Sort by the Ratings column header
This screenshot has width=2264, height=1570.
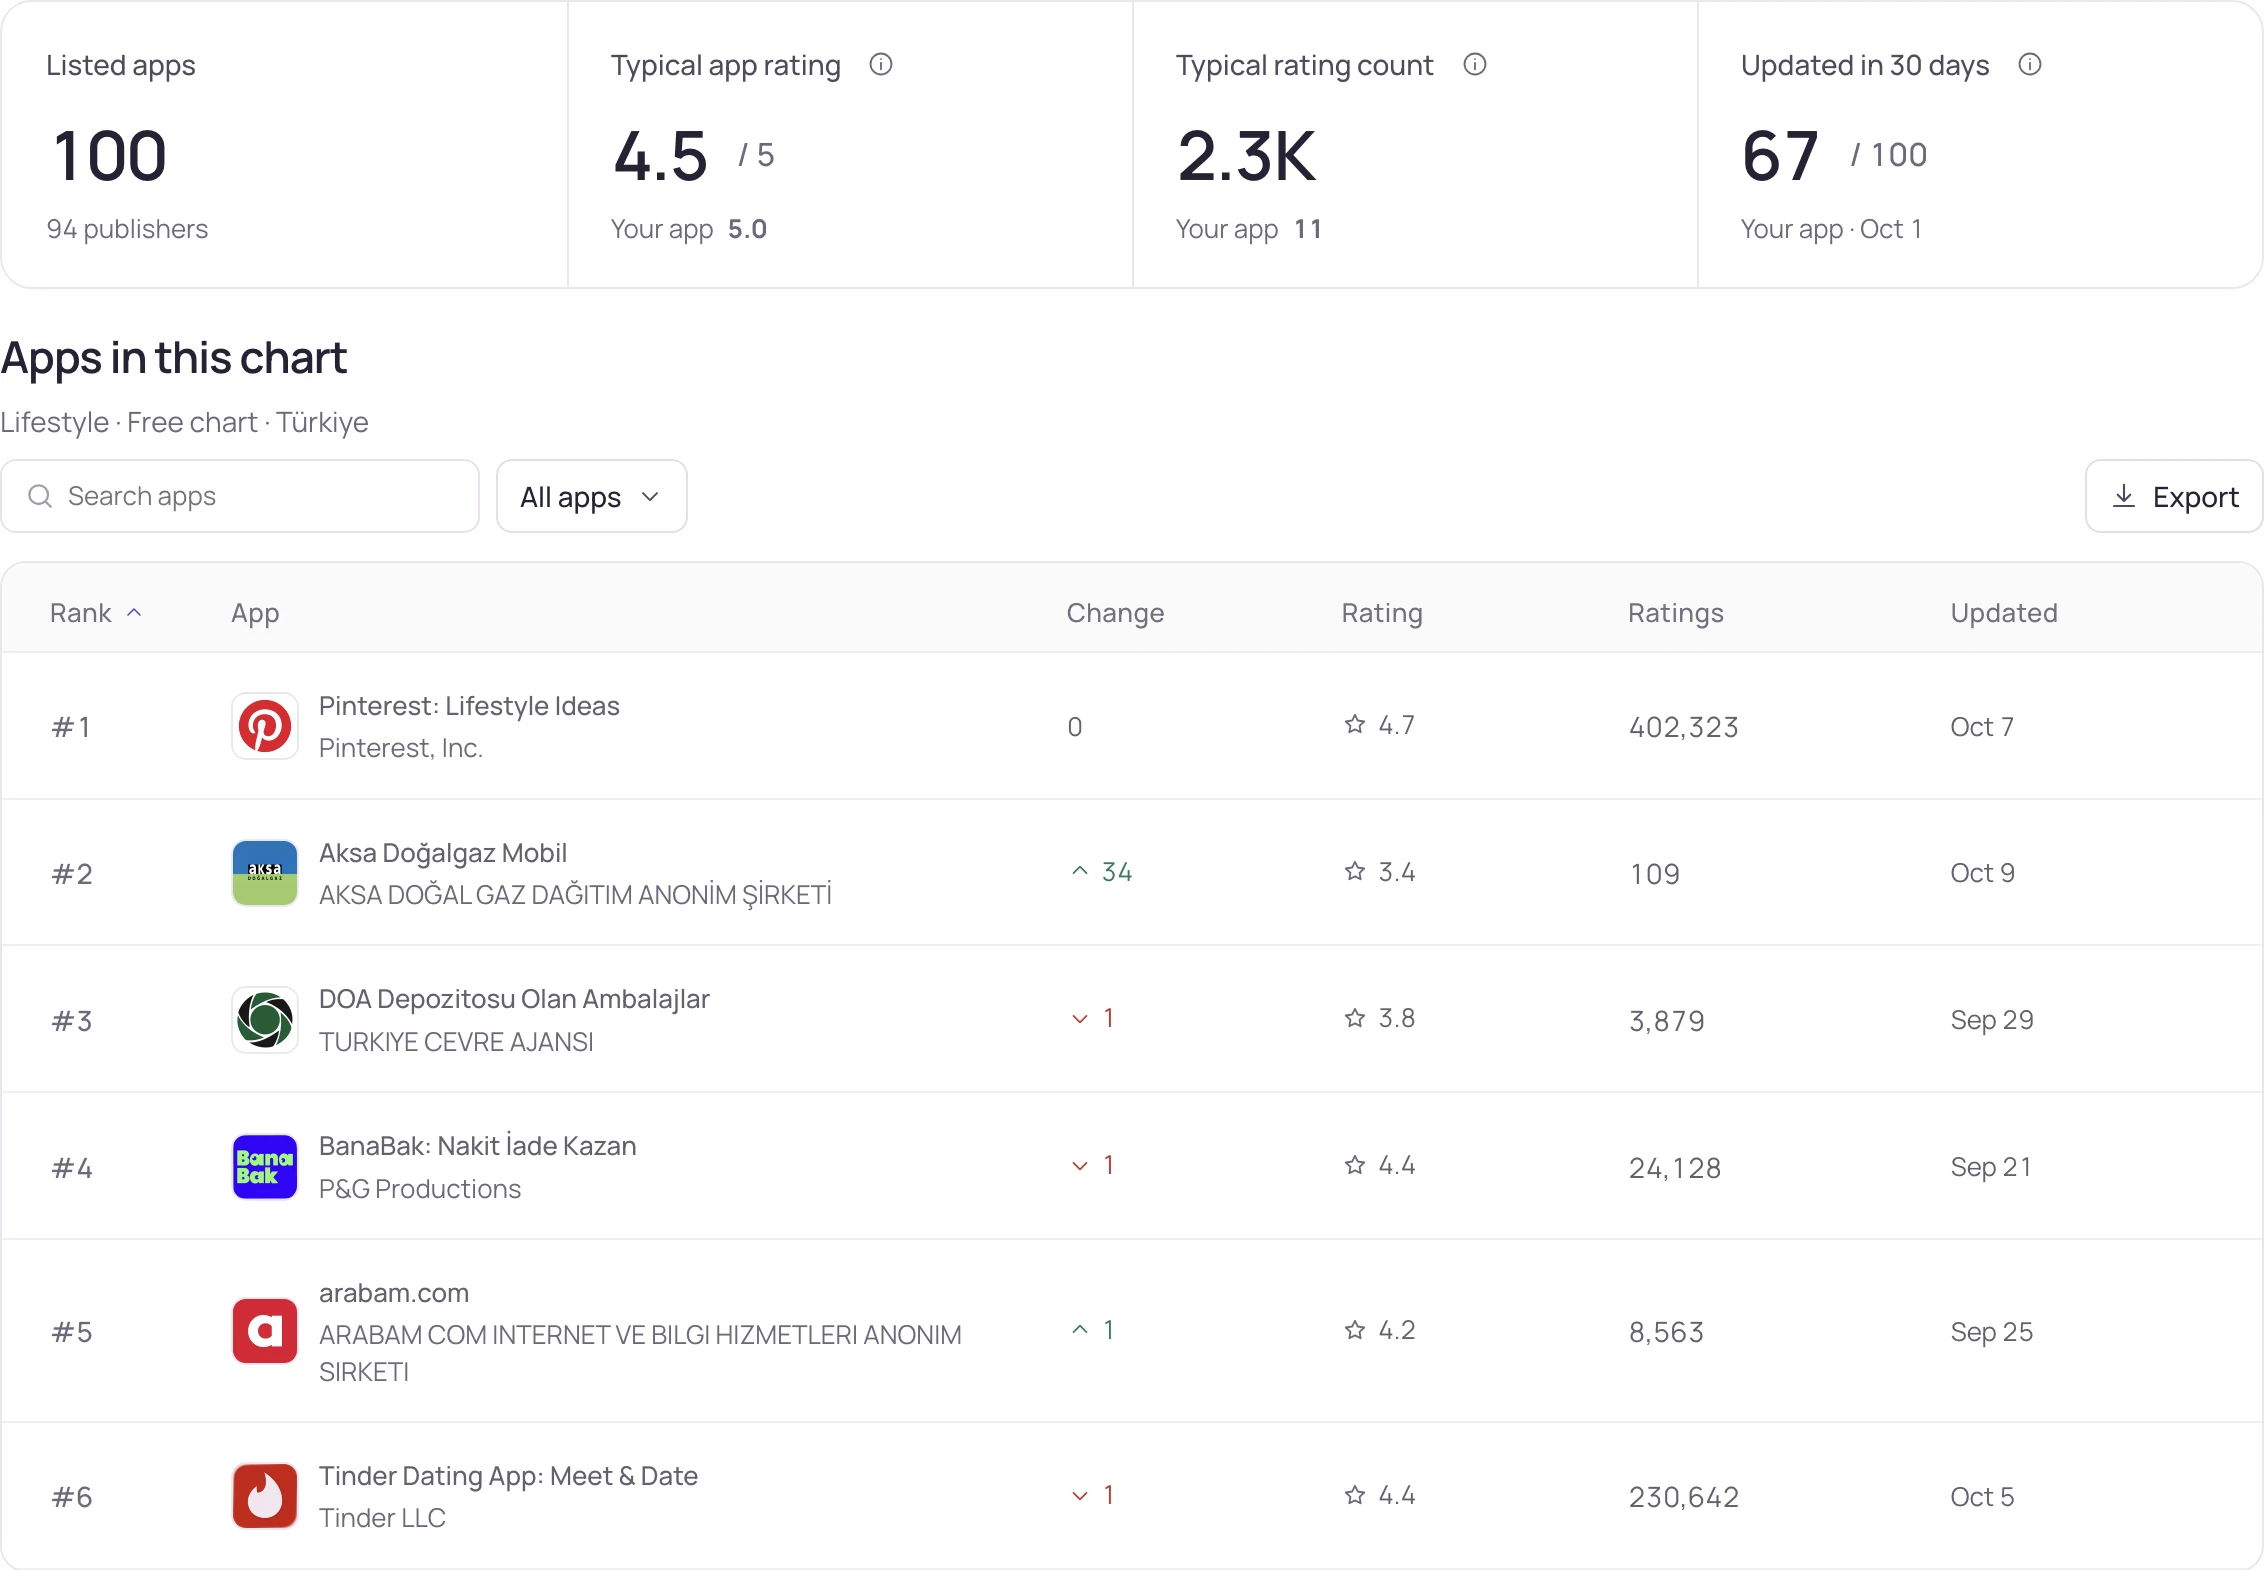coord(1676,614)
